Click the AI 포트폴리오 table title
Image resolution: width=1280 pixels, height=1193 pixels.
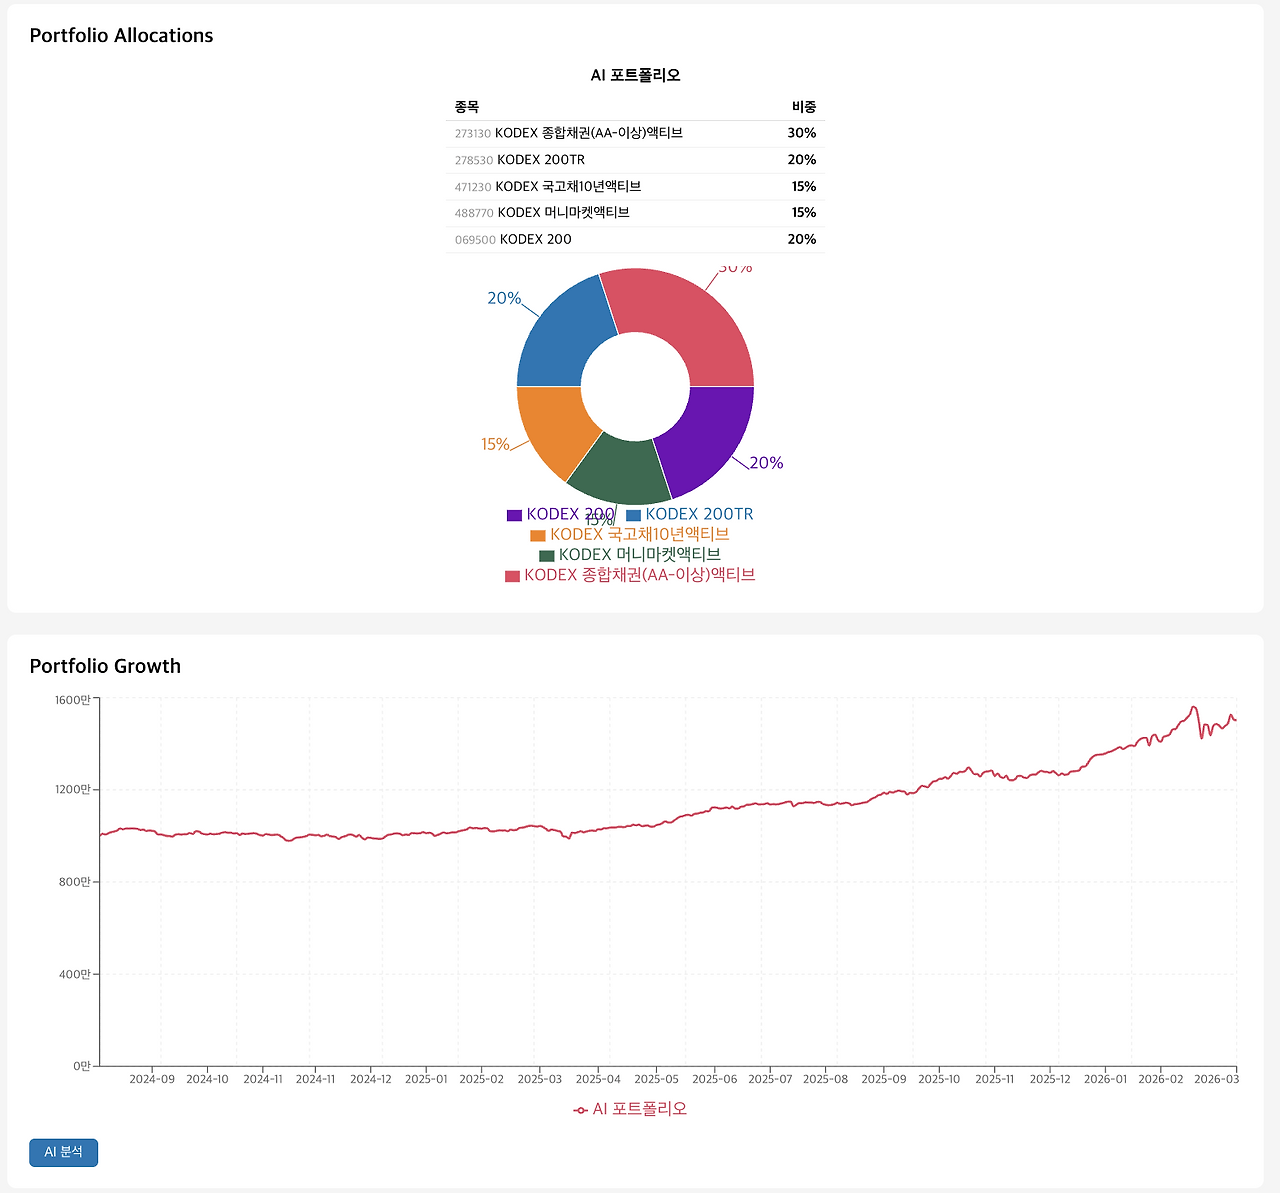636,75
